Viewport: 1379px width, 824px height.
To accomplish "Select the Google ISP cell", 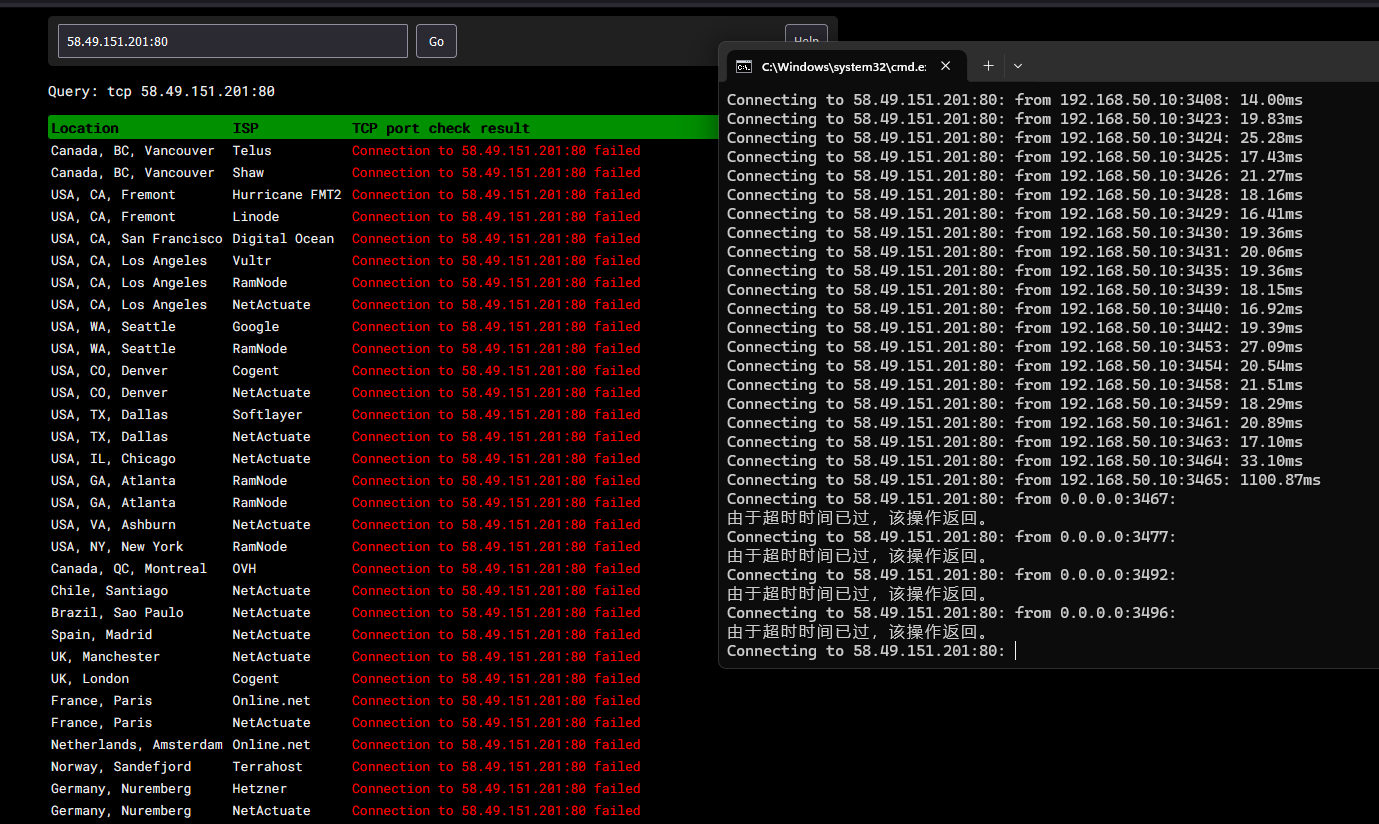I will tap(256, 327).
